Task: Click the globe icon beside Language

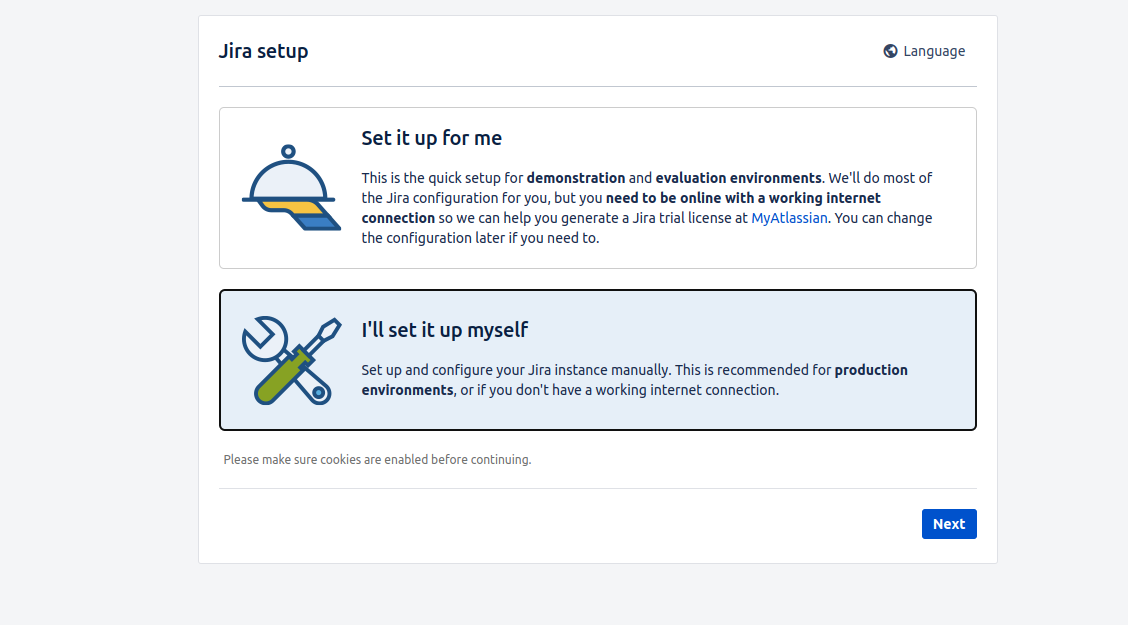Action: point(890,51)
